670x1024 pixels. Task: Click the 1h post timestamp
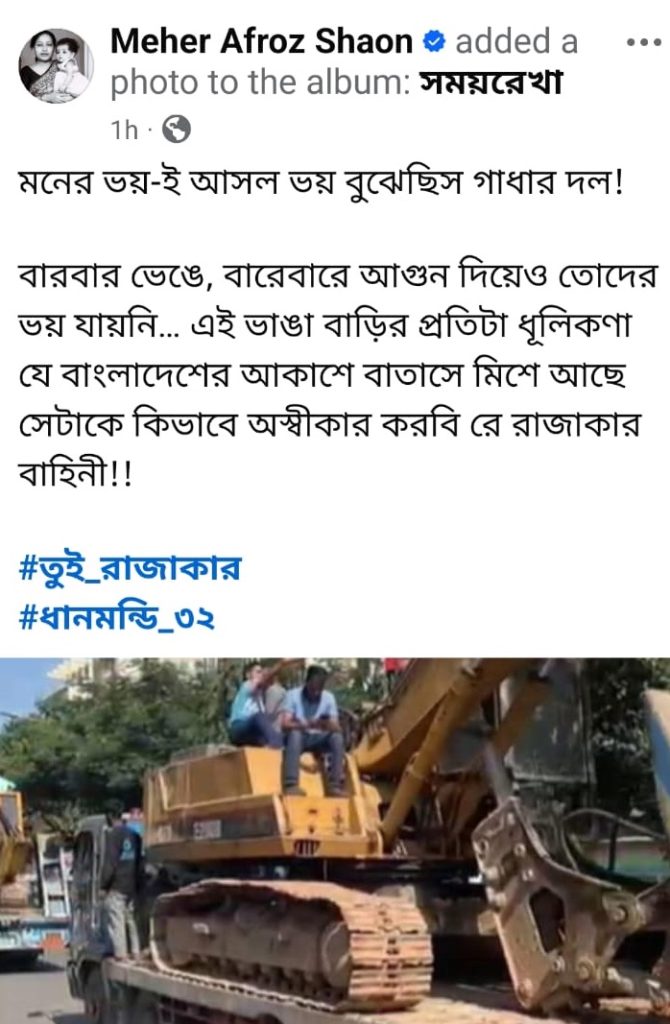coord(124,130)
